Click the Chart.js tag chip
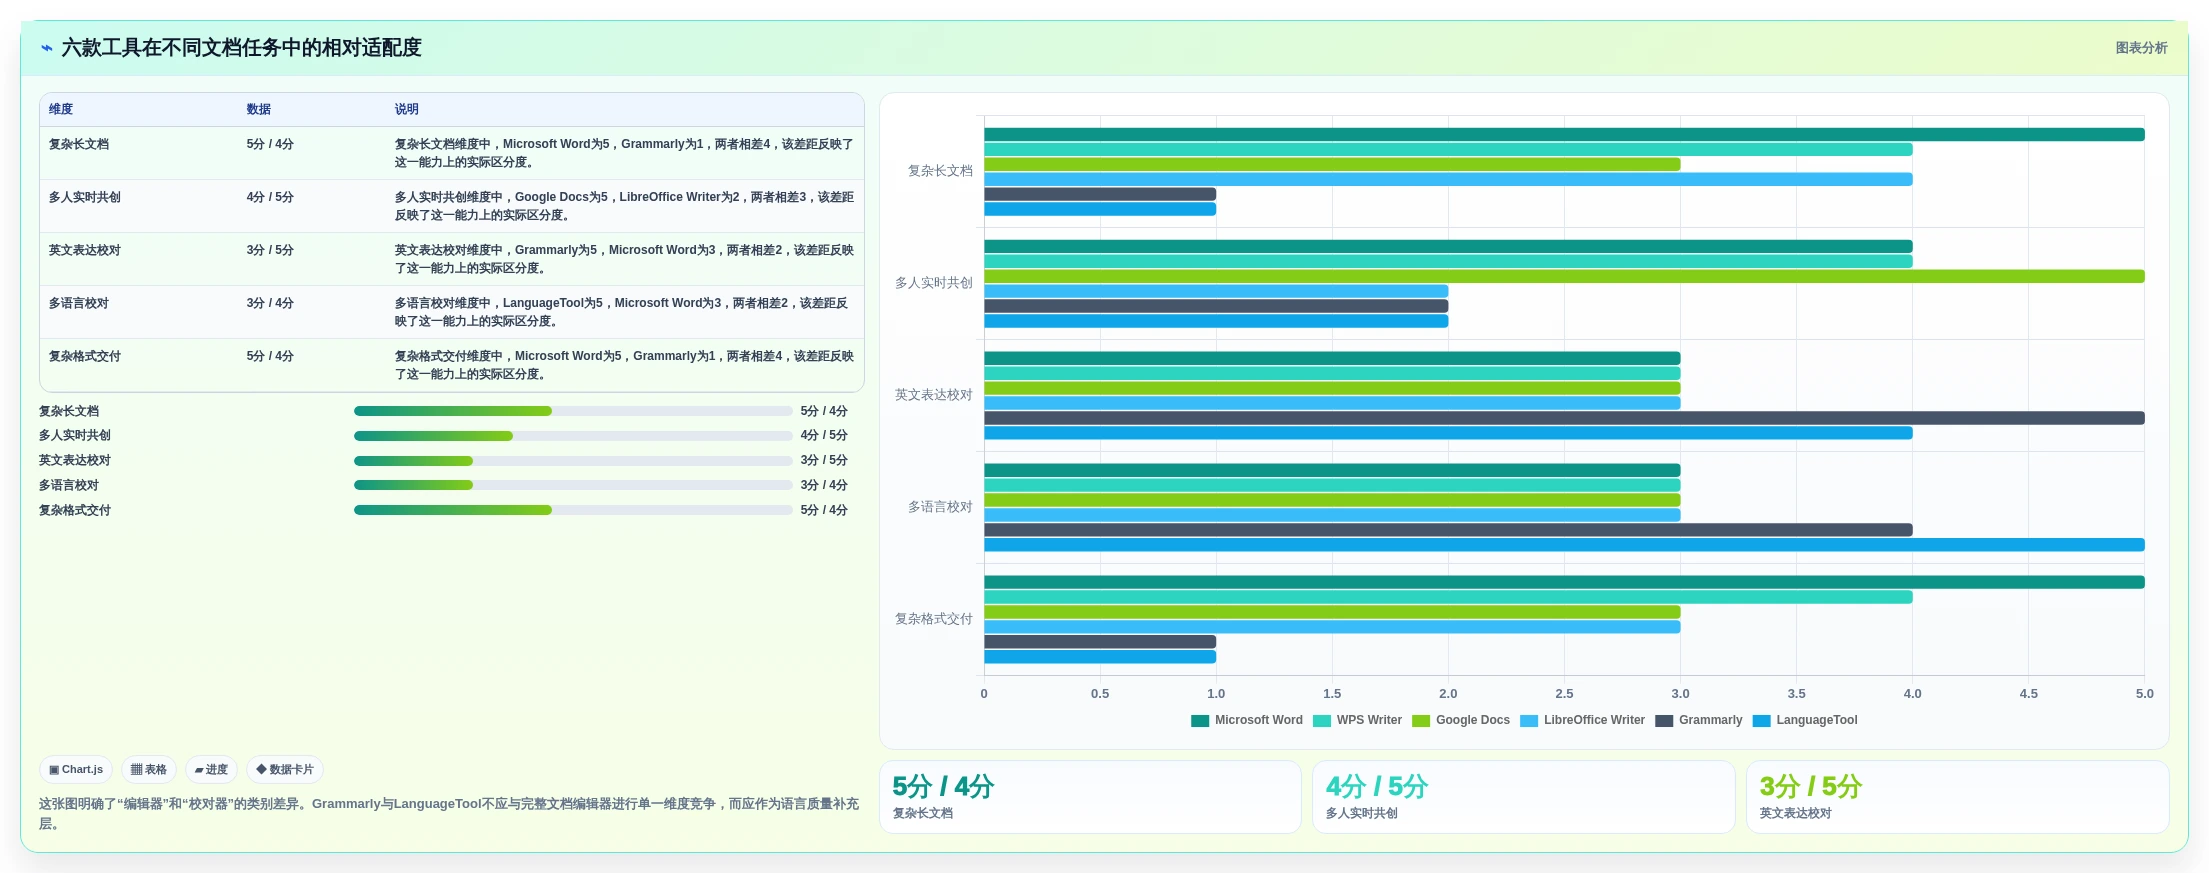 [76, 770]
